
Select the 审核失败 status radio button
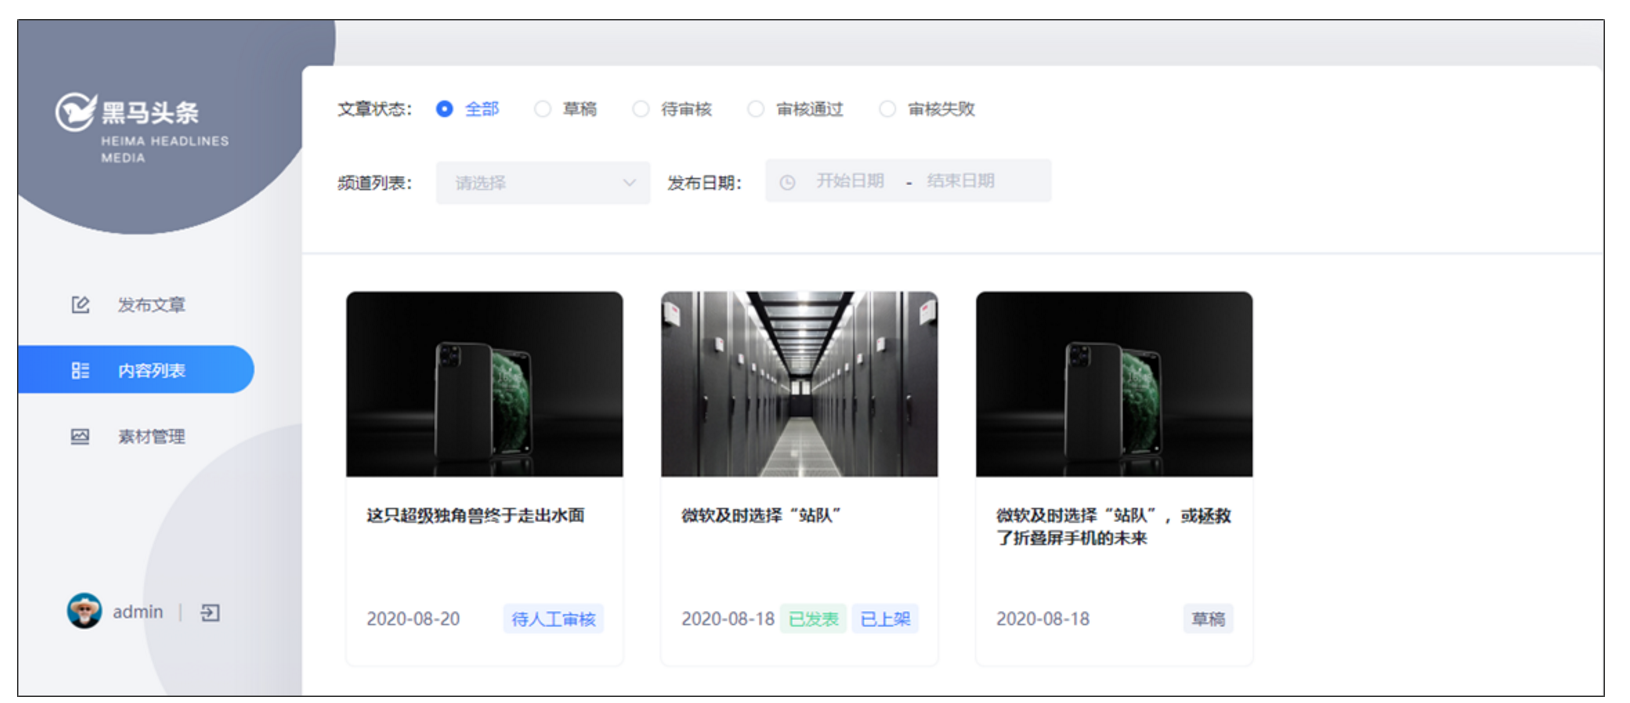(887, 109)
